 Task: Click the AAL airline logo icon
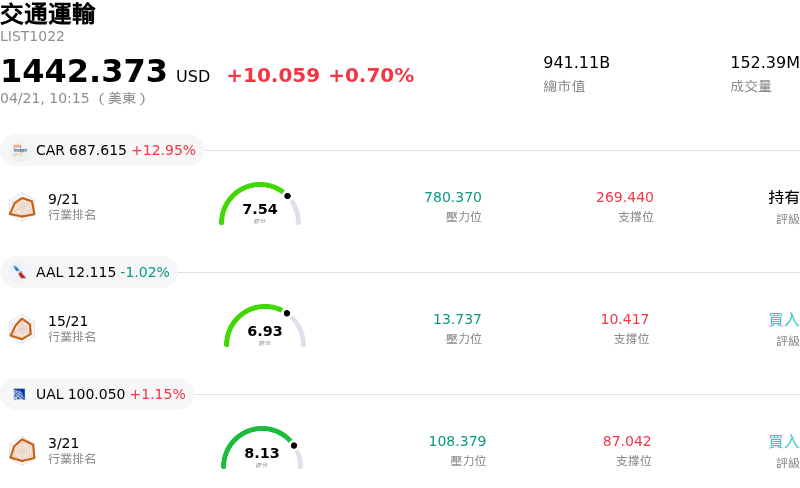click(x=20, y=272)
